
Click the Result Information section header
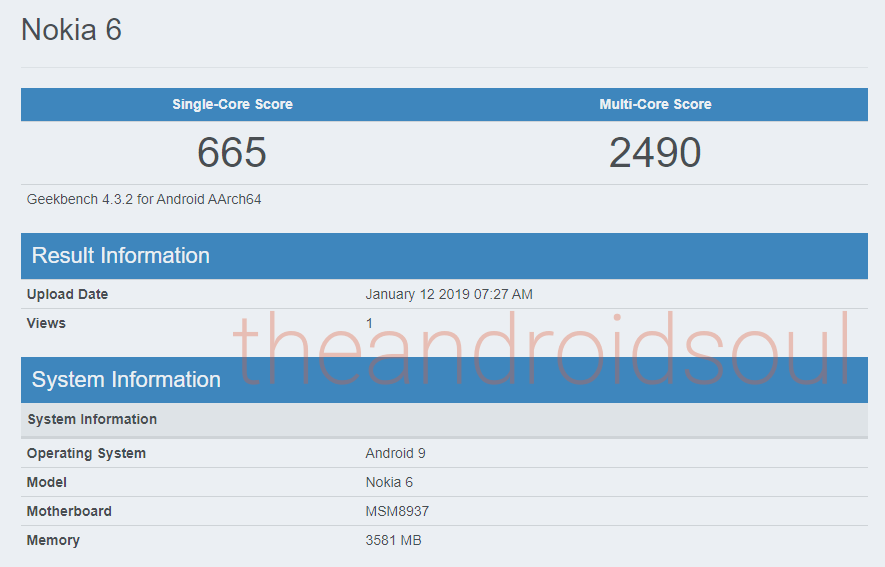[x=444, y=256]
